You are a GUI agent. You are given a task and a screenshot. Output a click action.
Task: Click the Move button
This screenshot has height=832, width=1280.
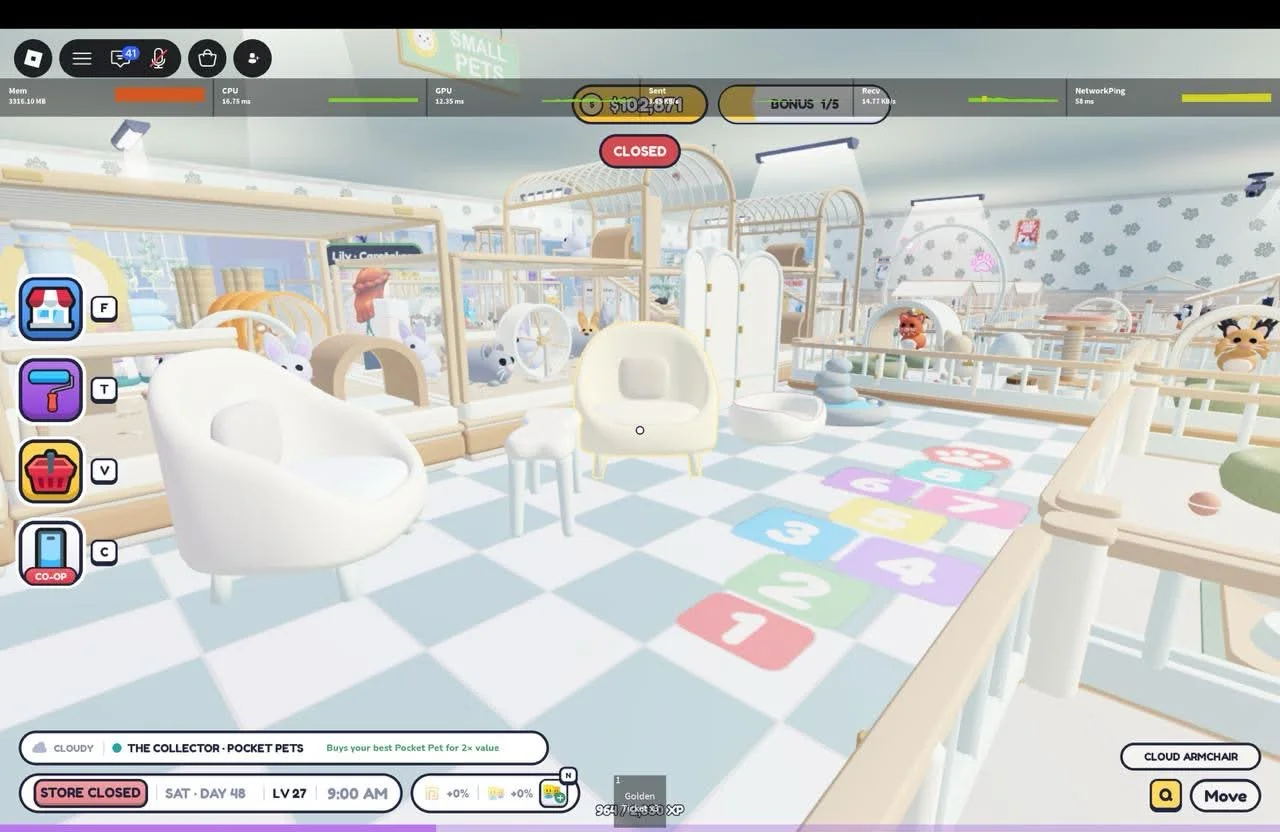coord(1225,796)
